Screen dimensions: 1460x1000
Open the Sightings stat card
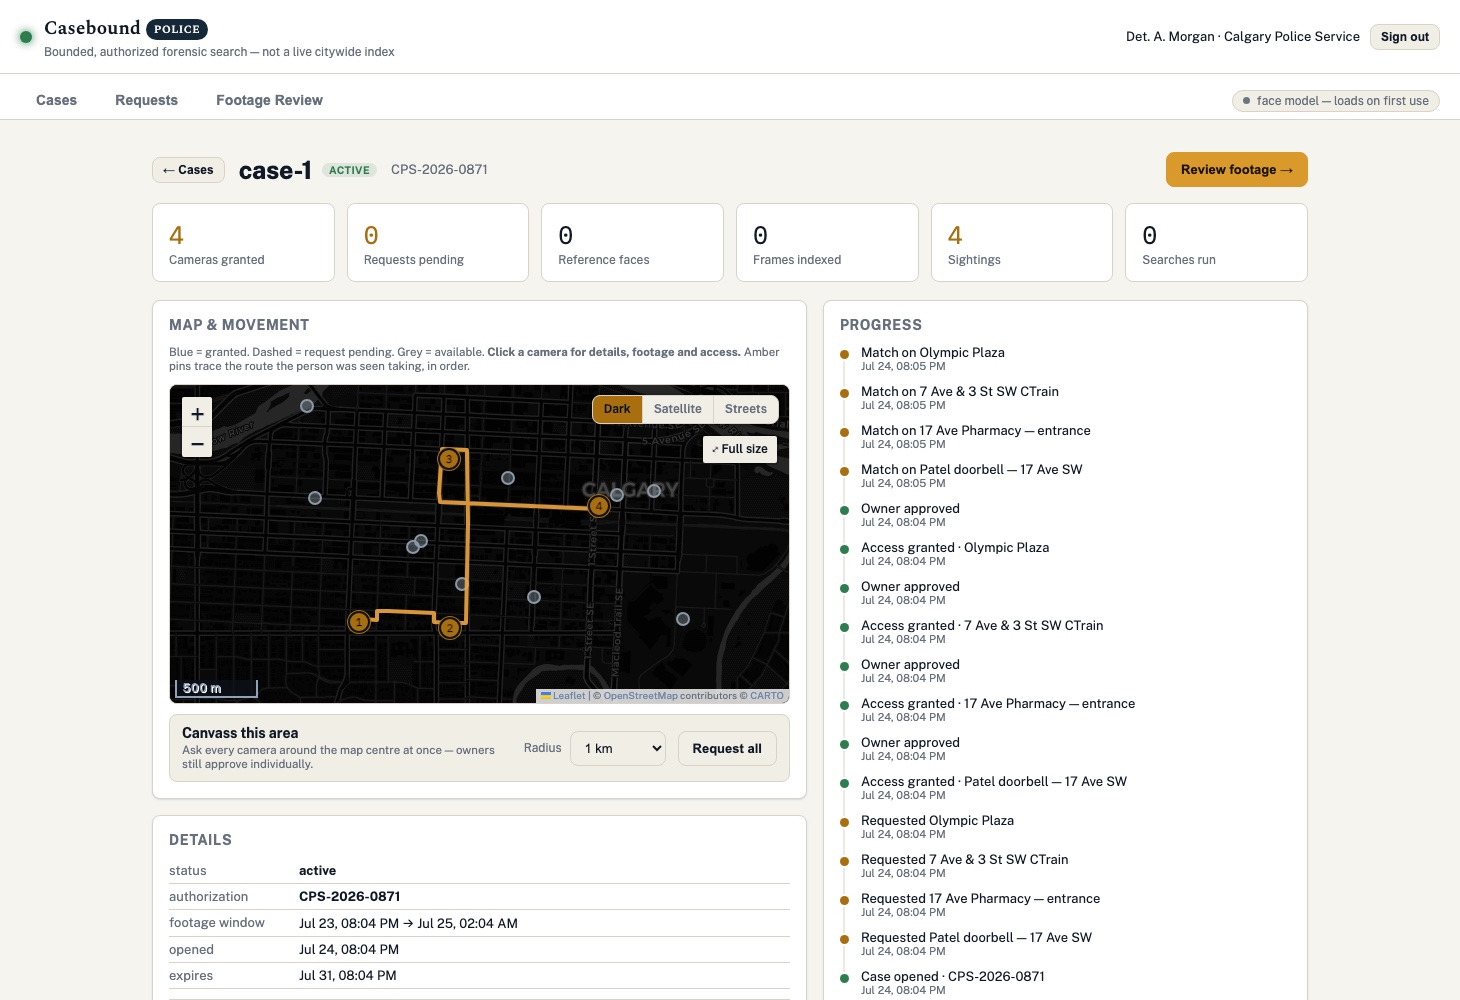pyautogui.click(x=1022, y=243)
